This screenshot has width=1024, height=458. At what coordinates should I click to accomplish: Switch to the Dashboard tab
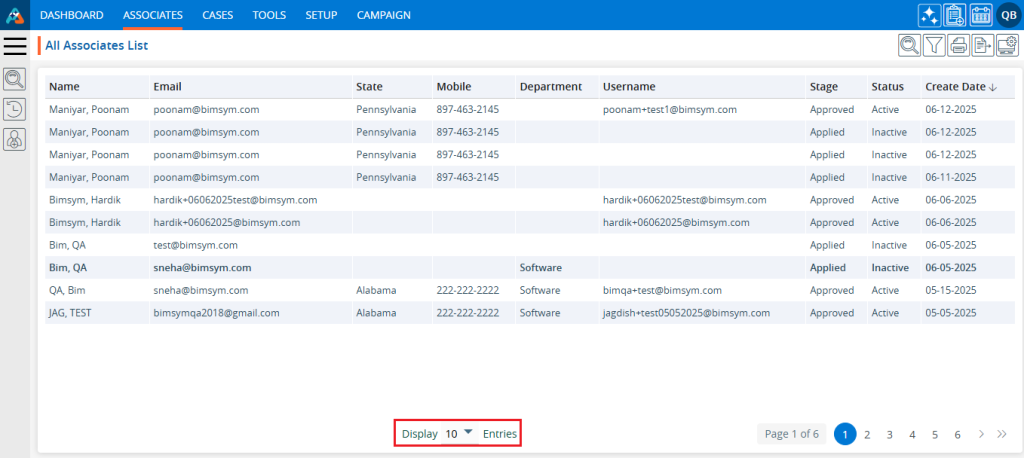coord(71,15)
